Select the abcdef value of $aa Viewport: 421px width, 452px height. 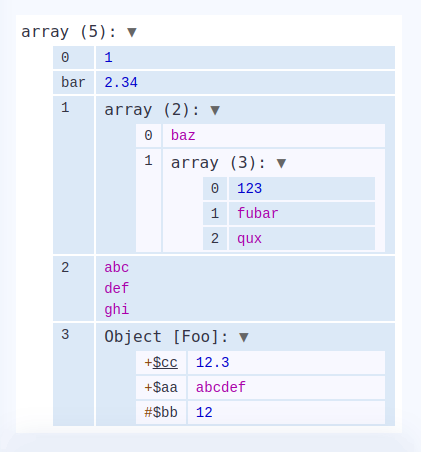coord(221,387)
